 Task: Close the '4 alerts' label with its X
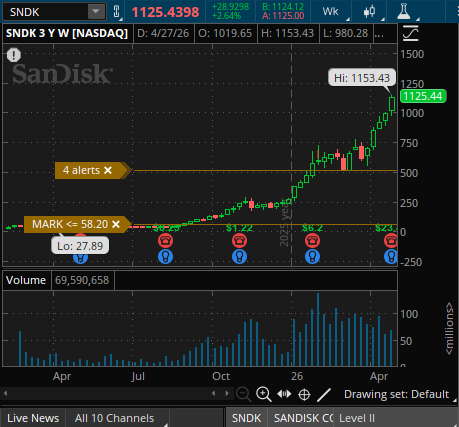(x=108, y=170)
